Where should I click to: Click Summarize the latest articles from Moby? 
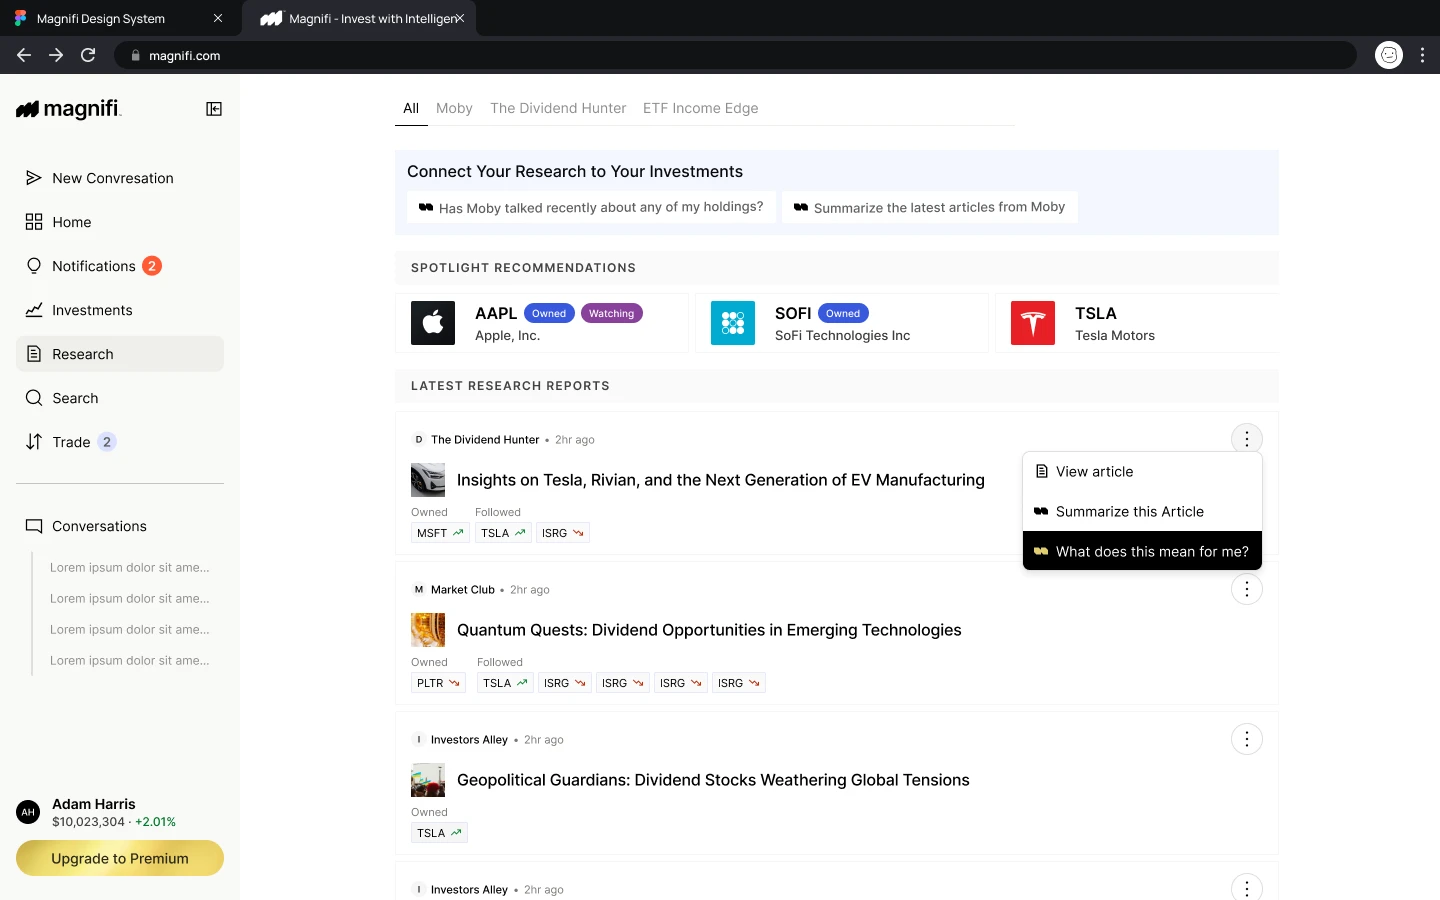[930, 207]
